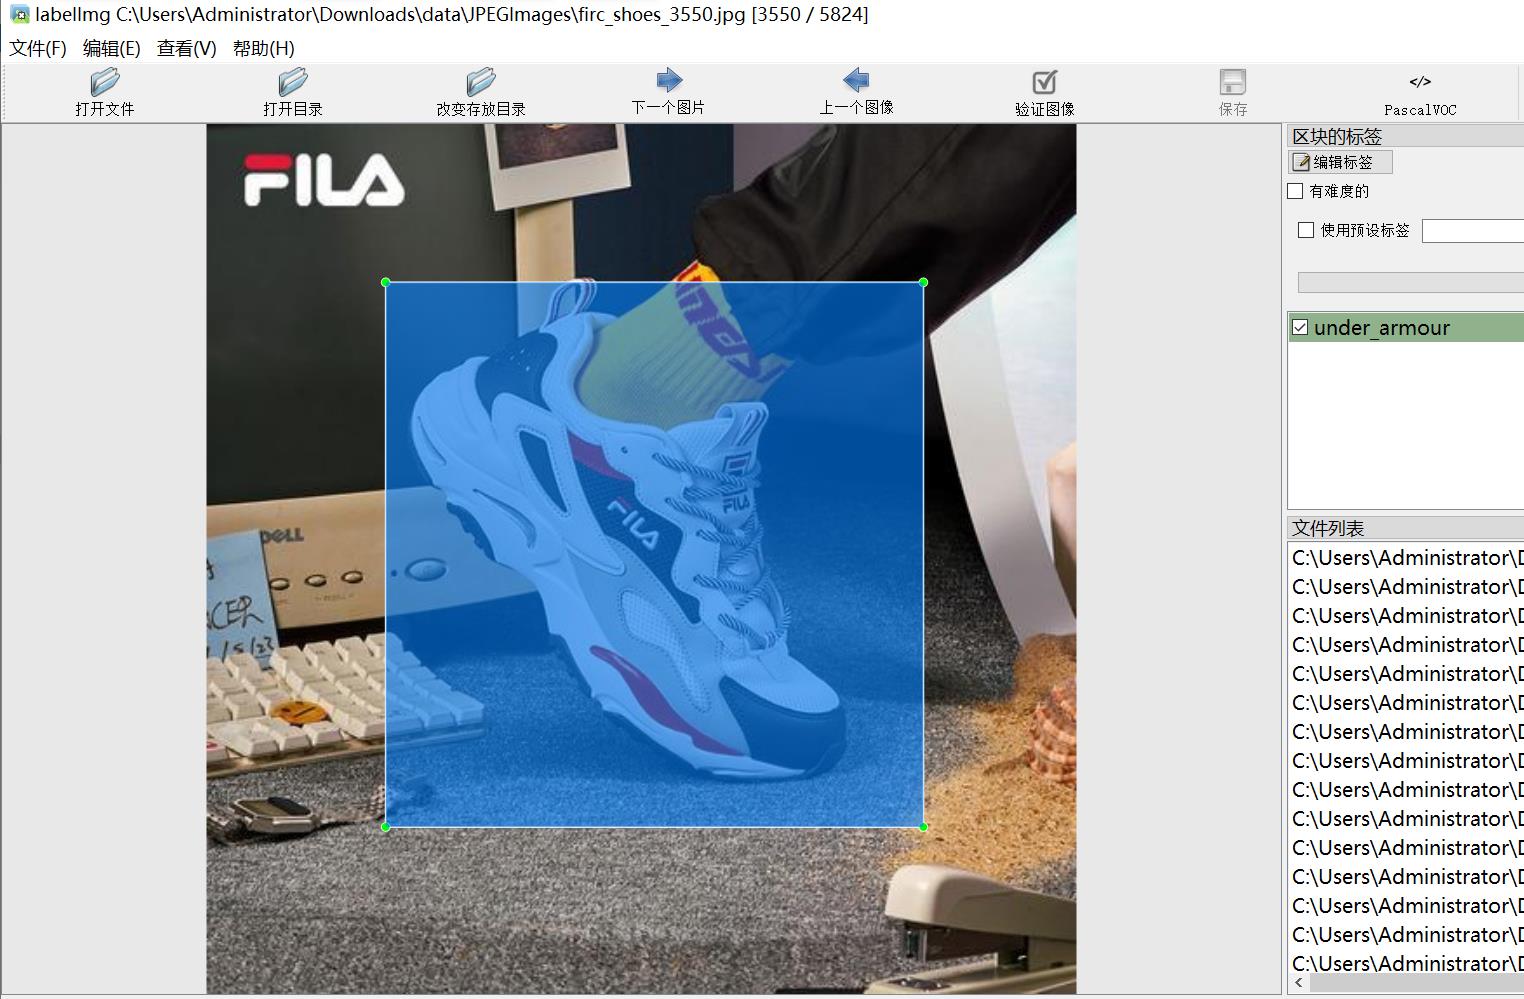This screenshot has height=999, width=1524.
Task: Click the labelImg window title icon
Action: (19, 14)
